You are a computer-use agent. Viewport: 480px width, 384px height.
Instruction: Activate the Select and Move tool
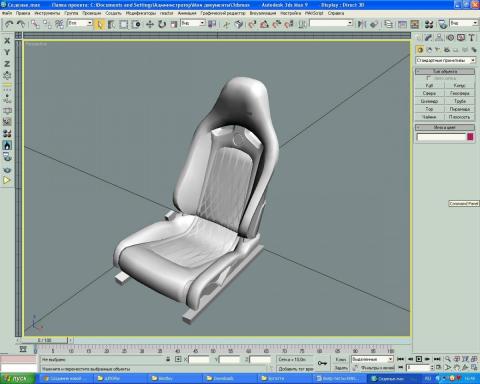[150, 24]
